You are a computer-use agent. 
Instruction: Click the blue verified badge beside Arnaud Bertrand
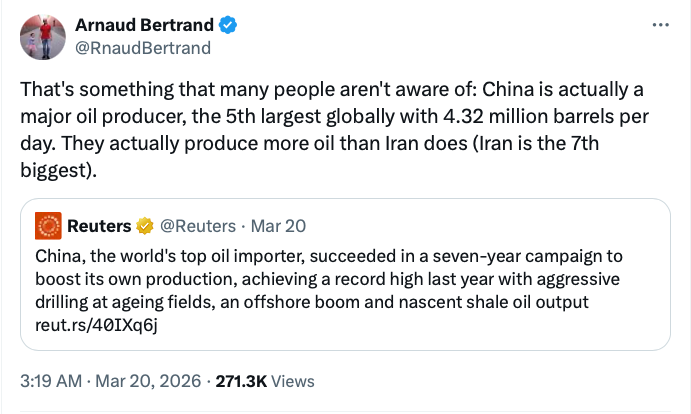226,25
